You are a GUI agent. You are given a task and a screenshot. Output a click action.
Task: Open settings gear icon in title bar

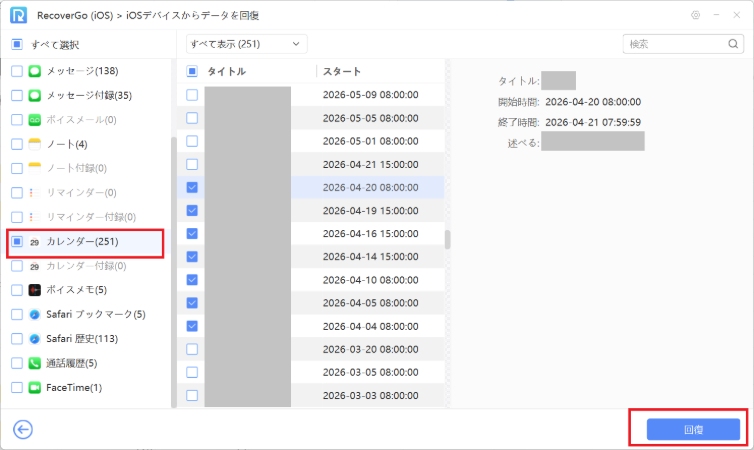click(695, 15)
